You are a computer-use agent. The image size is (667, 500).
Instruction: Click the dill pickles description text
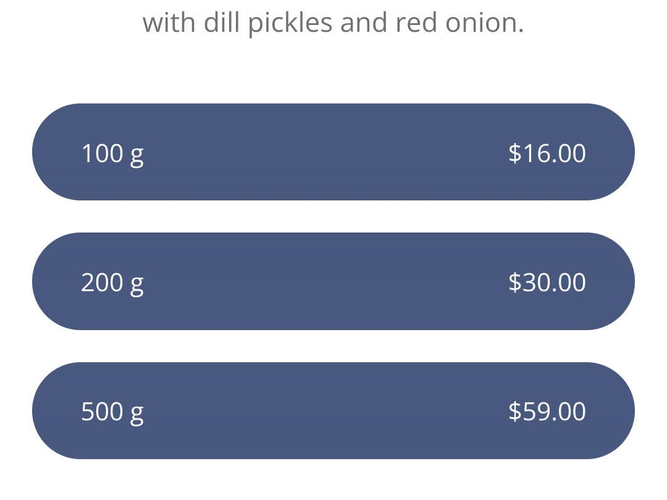point(333,22)
